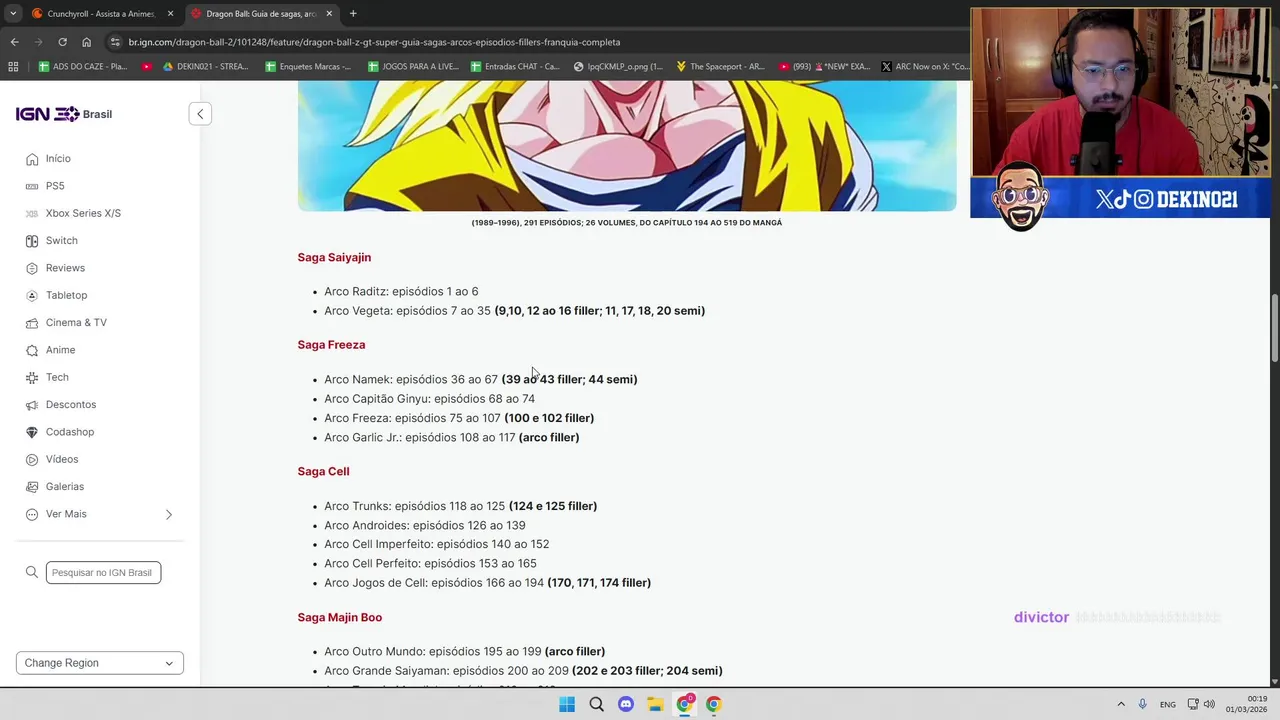Click the Xbox Series X/S sidebar icon
1280x720 pixels.
32,213
